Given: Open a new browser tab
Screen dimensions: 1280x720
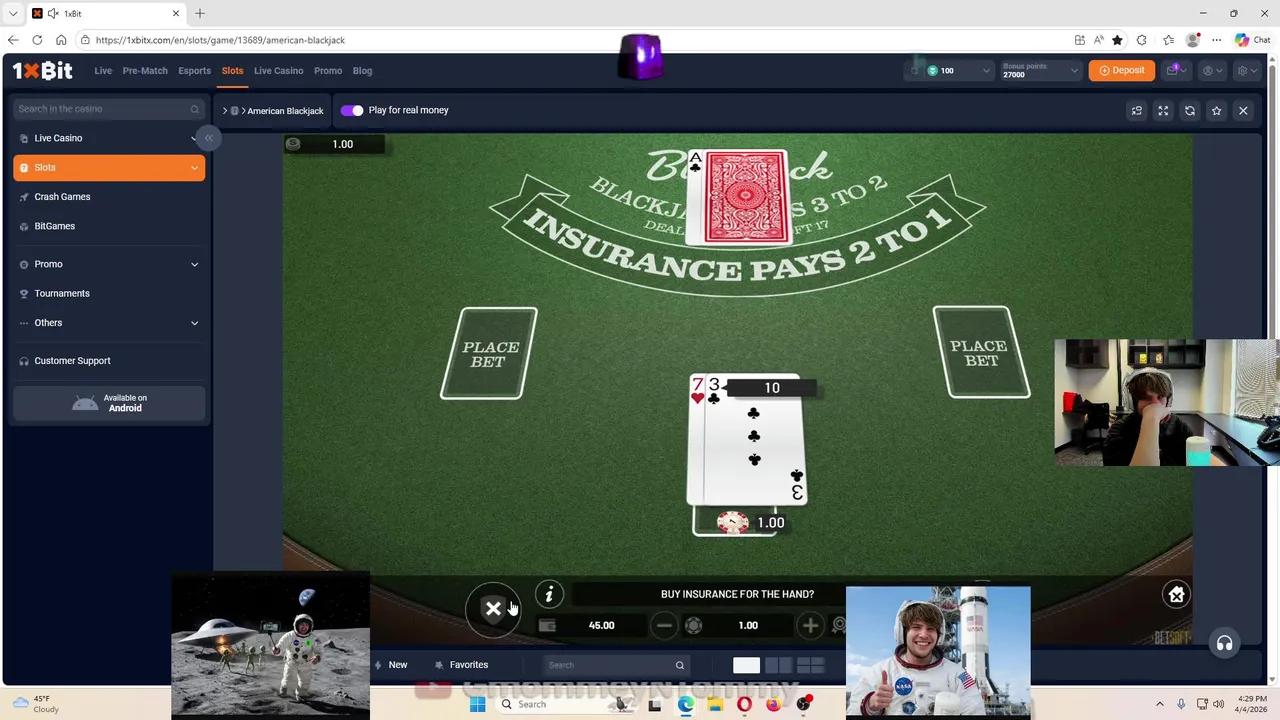Looking at the screenshot, I should pos(199,13).
